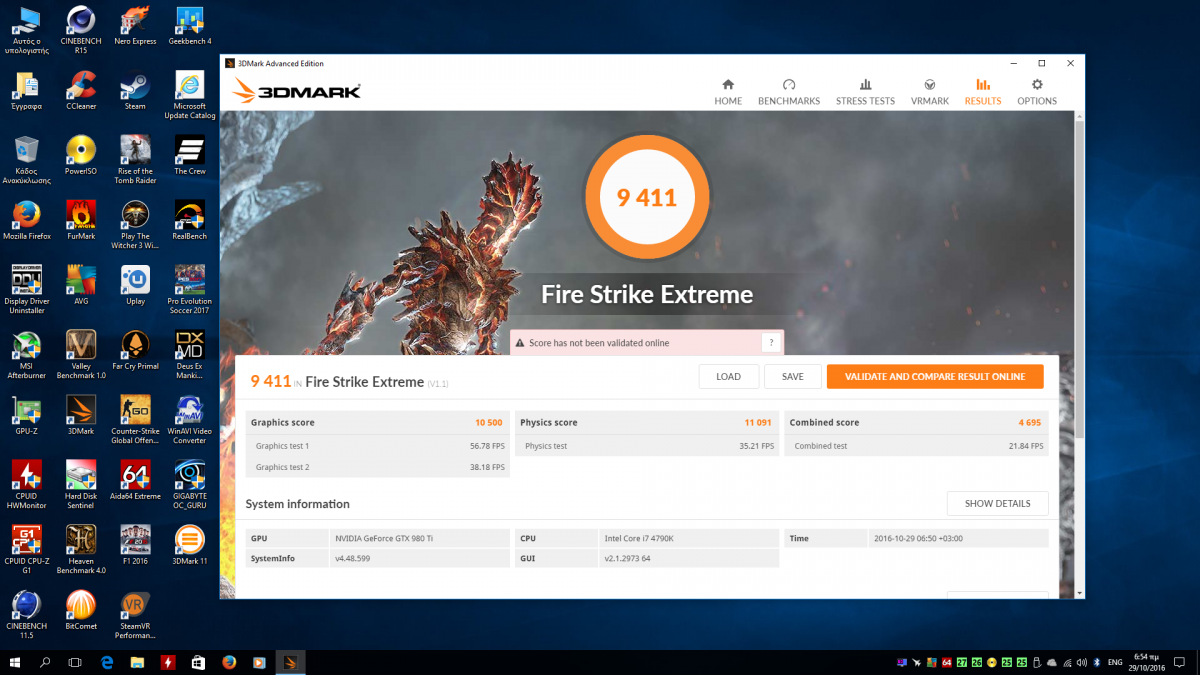Open GIGABYTE OC_GURU desktop icon

190,485
